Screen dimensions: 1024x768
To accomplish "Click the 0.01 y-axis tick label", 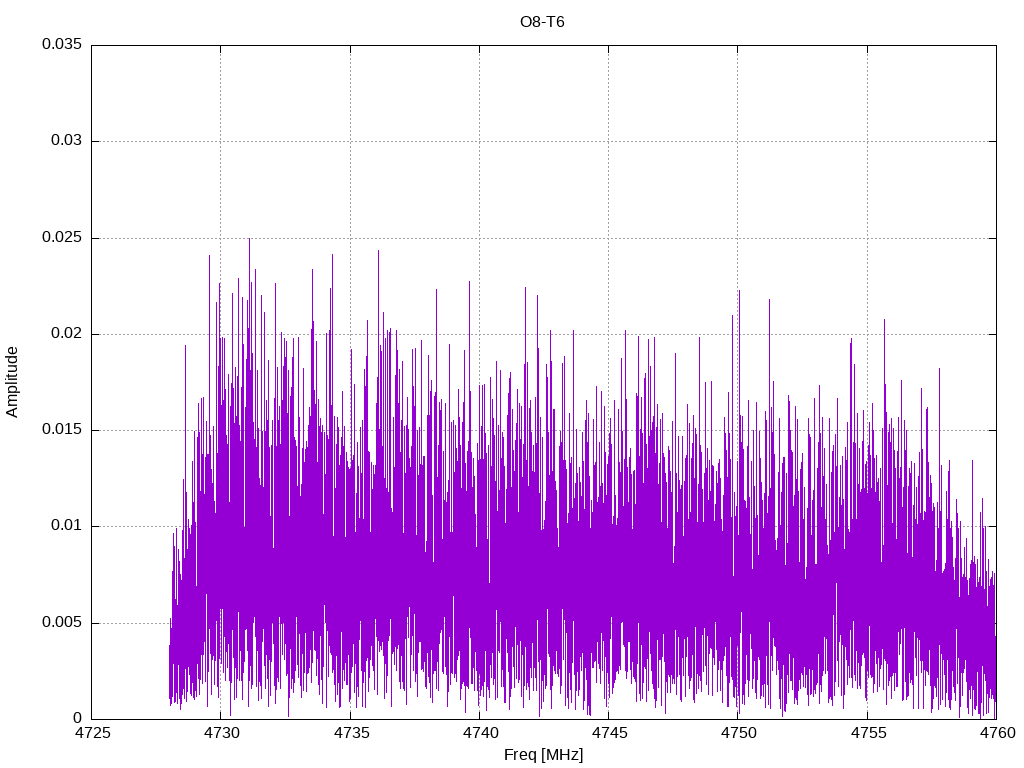I will 65,526.
